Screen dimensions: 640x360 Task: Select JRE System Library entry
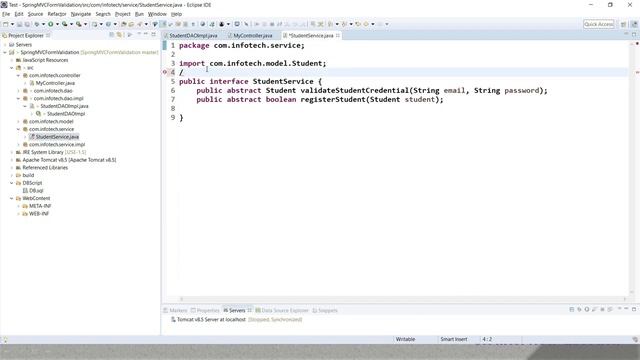coord(54,152)
